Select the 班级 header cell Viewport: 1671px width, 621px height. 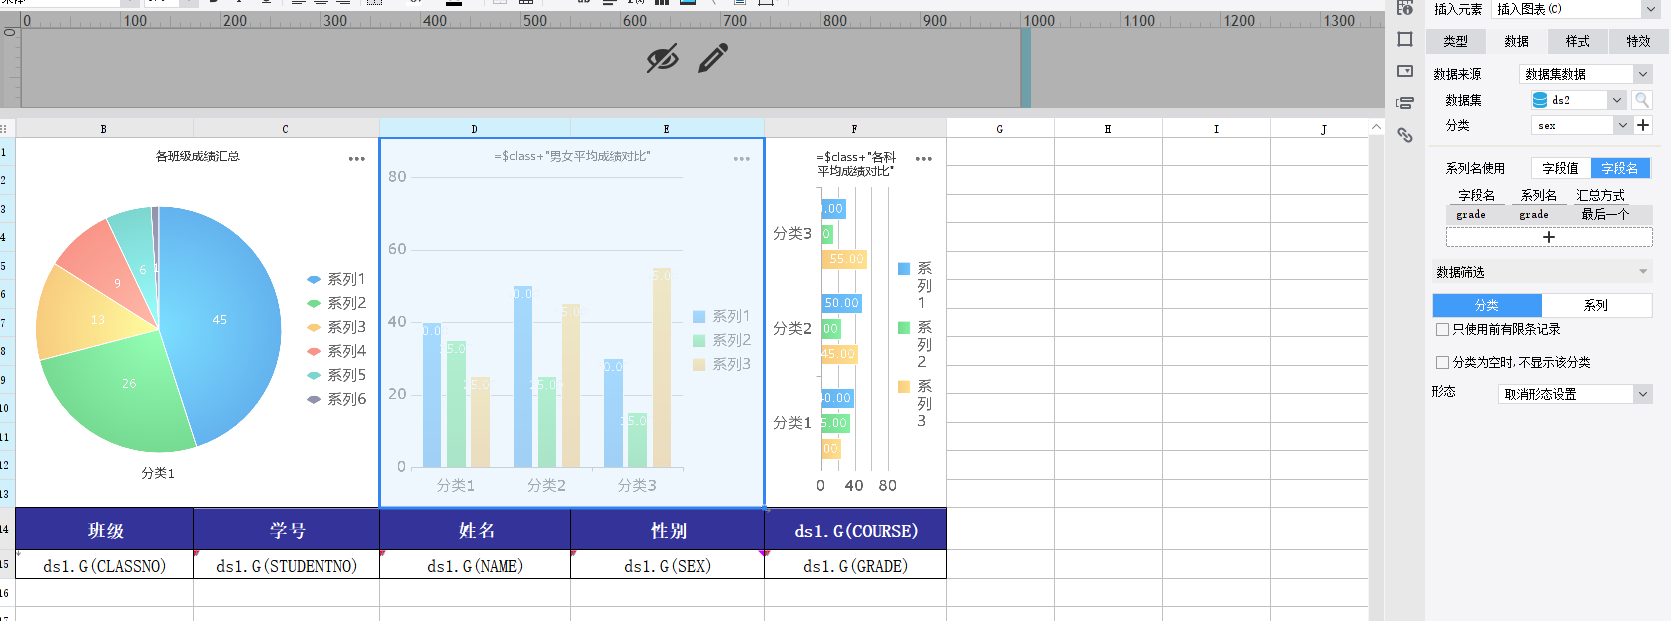[x=105, y=530]
